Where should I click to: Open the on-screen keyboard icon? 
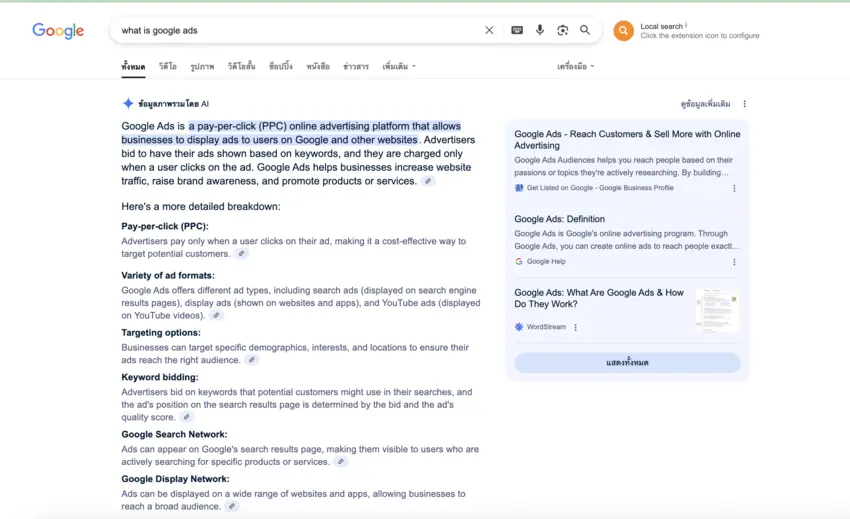(517, 30)
